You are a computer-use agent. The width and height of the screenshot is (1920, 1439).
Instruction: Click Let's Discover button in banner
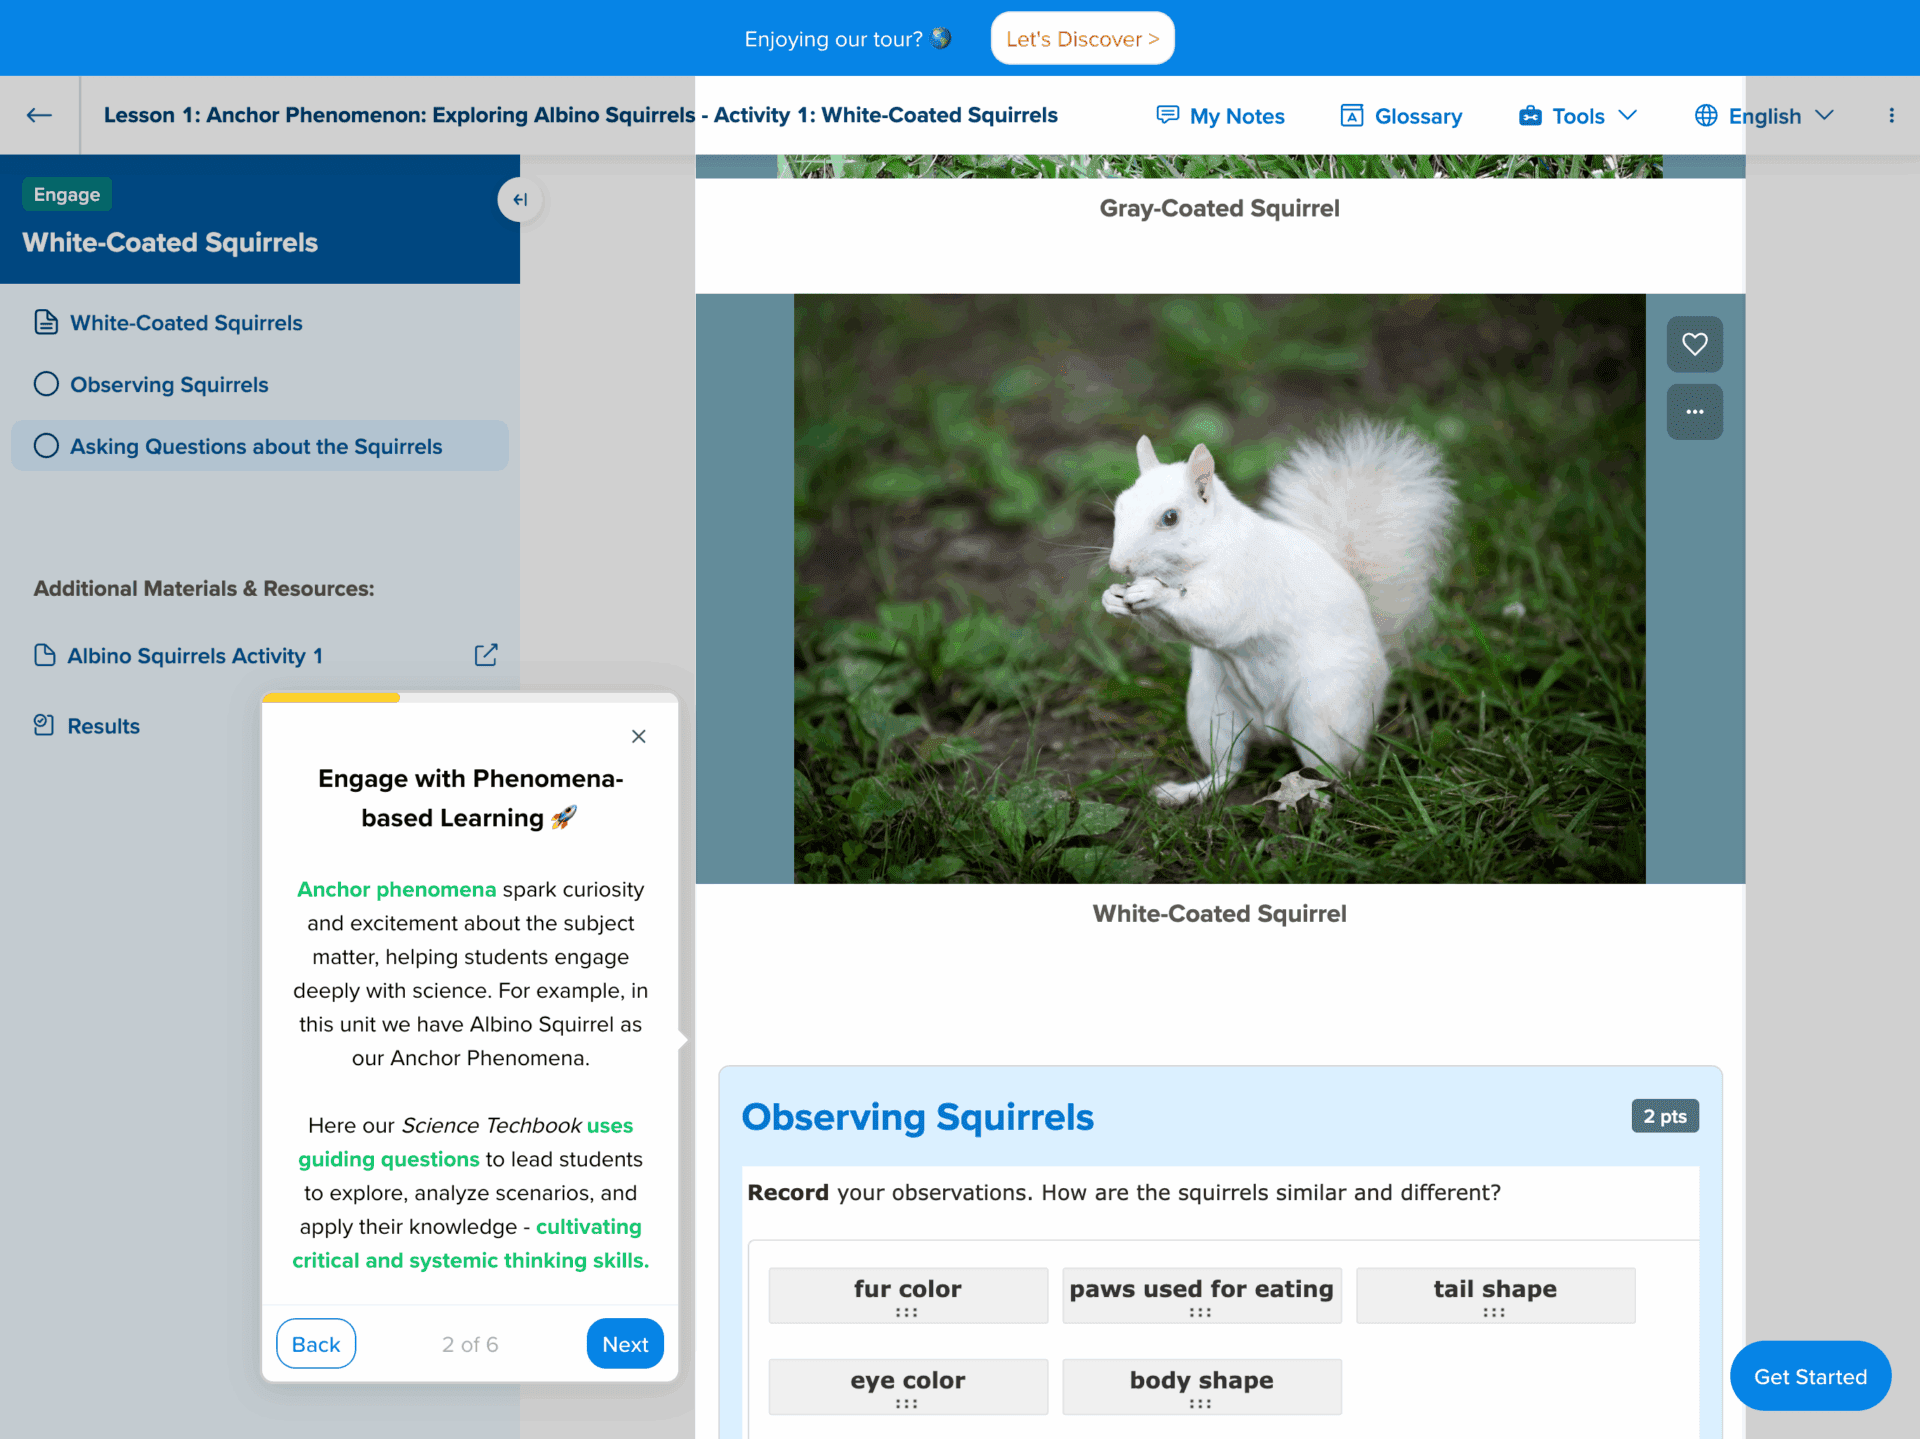pyautogui.click(x=1082, y=39)
